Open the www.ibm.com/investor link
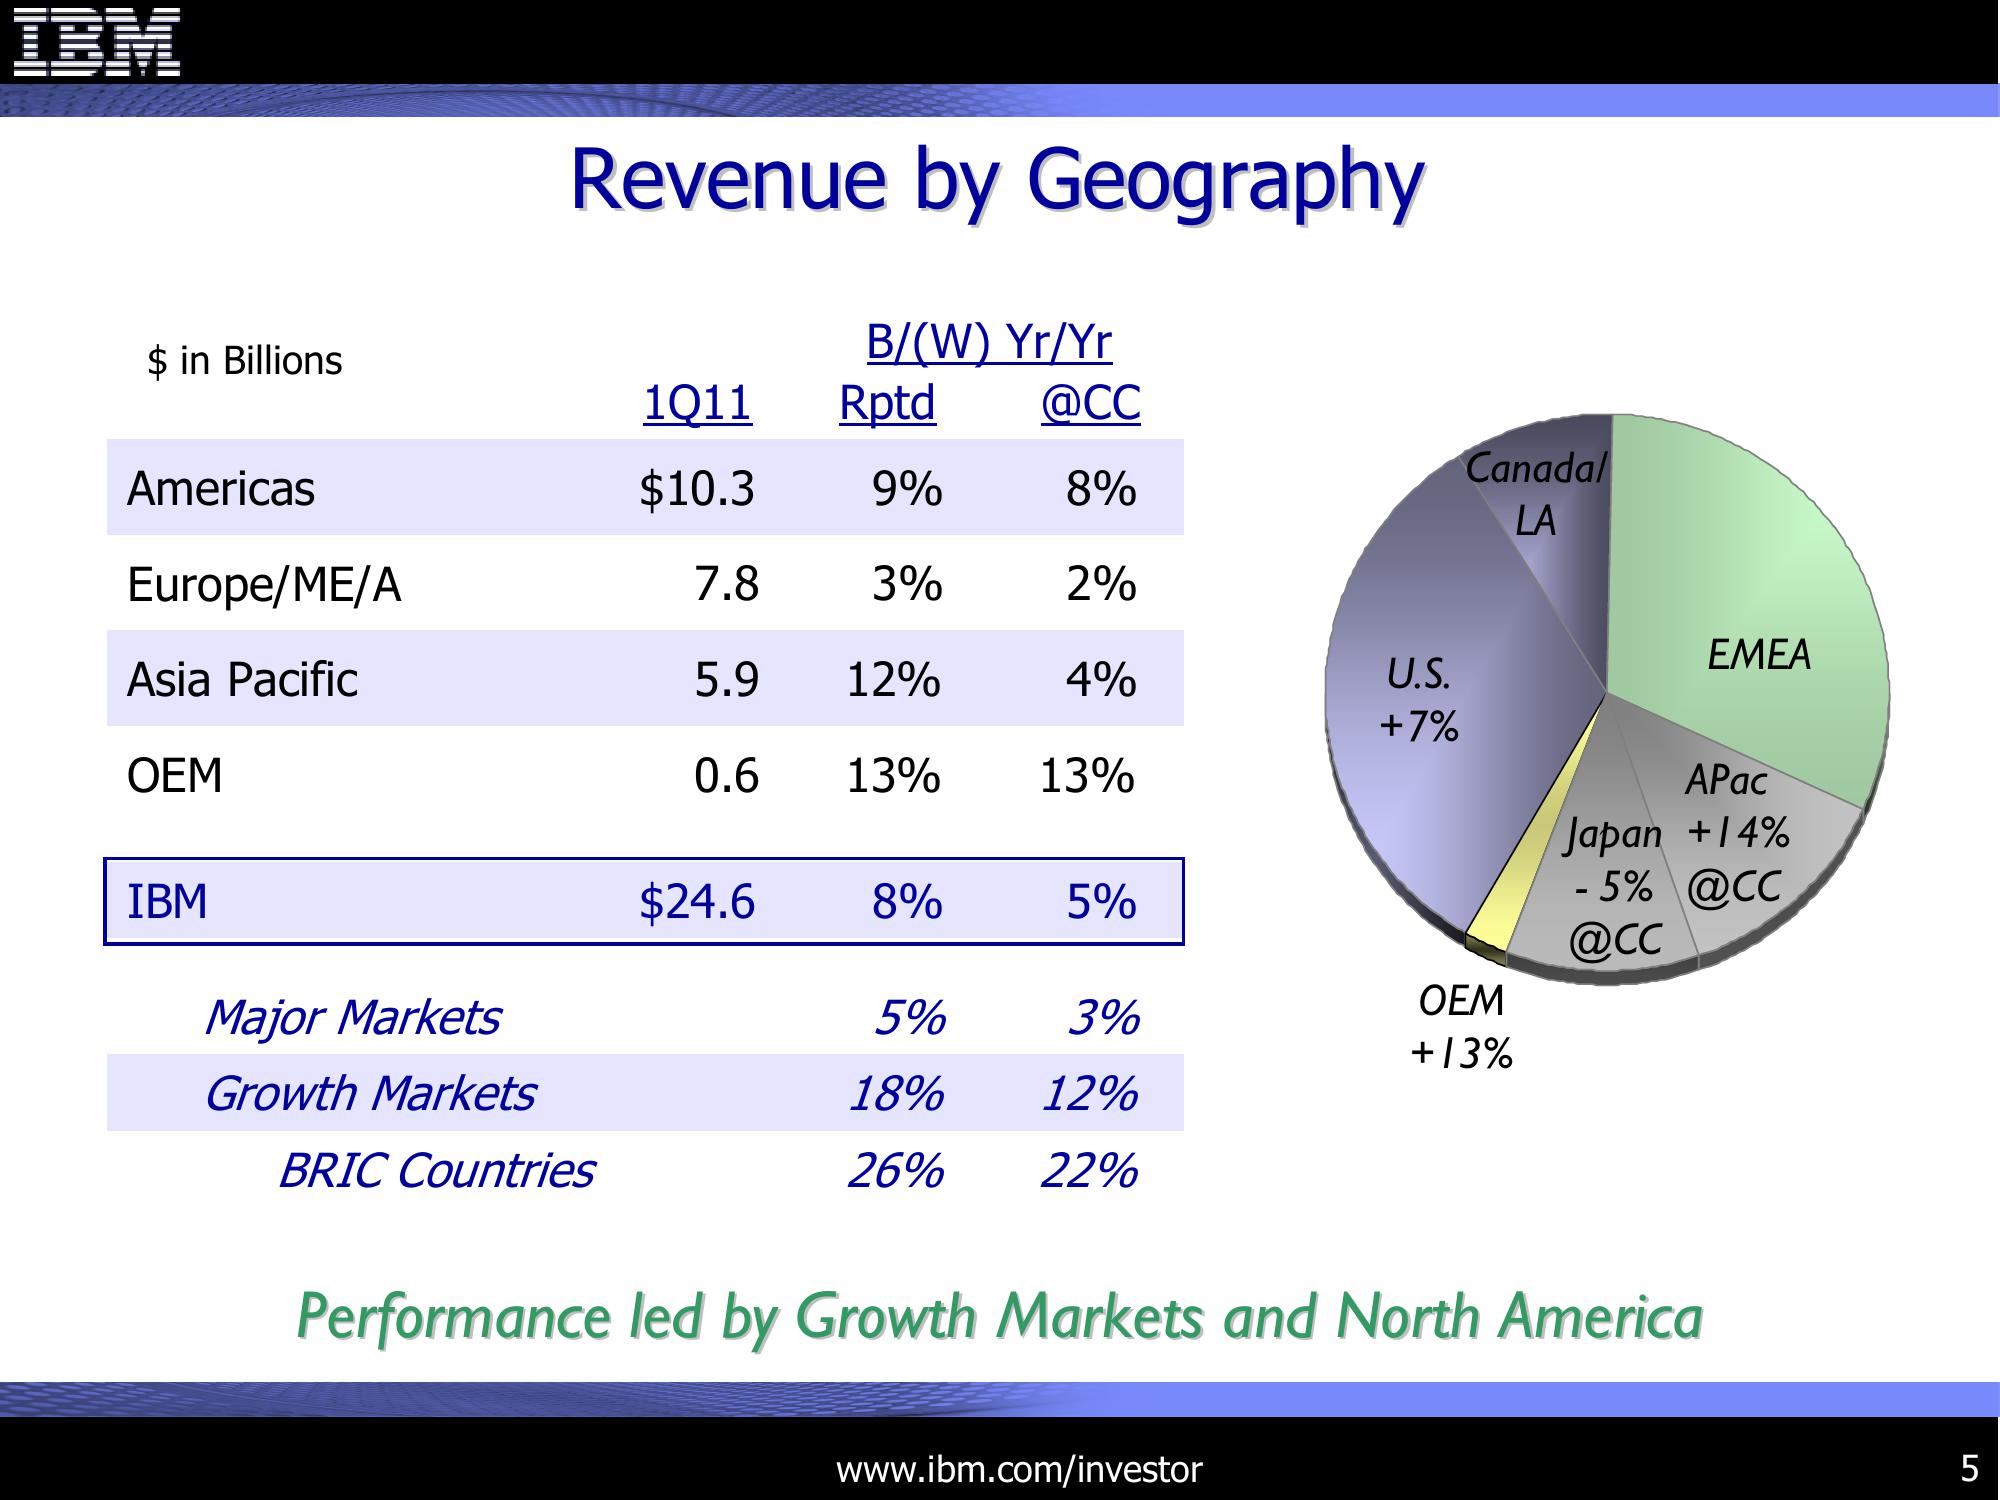The height and width of the screenshot is (1500, 2000). click(x=1019, y=1469)
